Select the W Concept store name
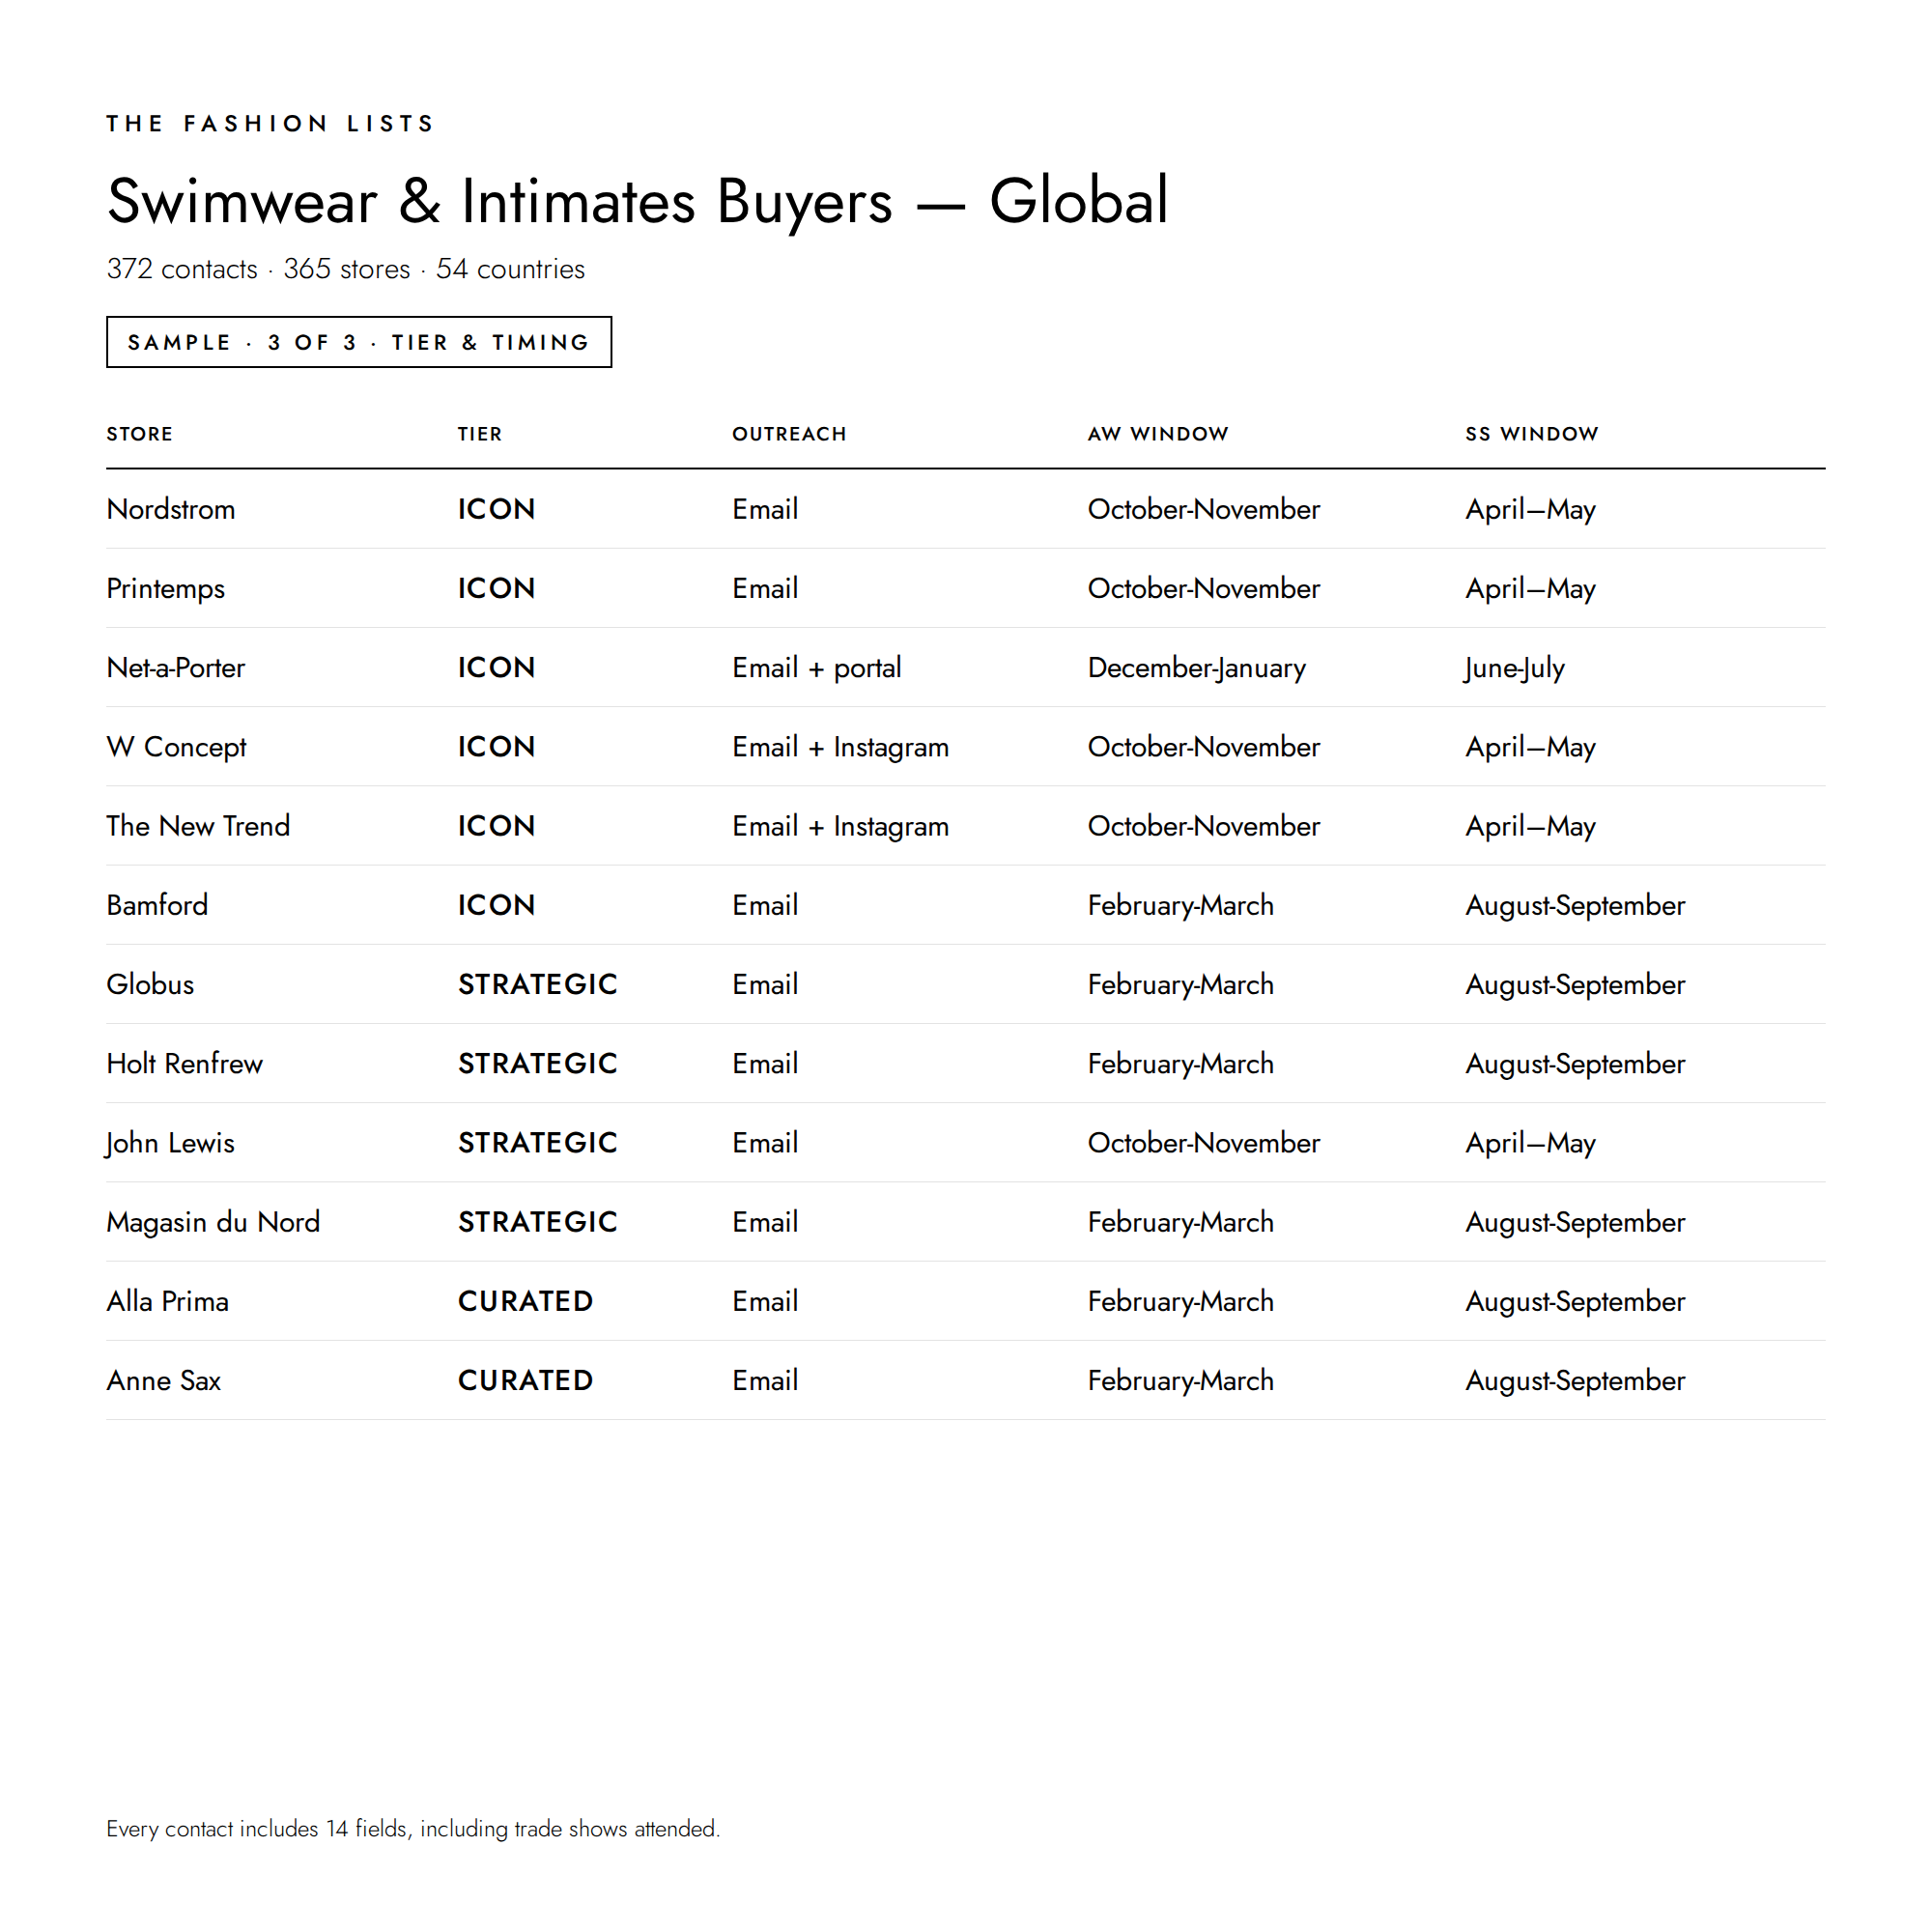This screenshot has height=1932, width=1932. (177, 747)
